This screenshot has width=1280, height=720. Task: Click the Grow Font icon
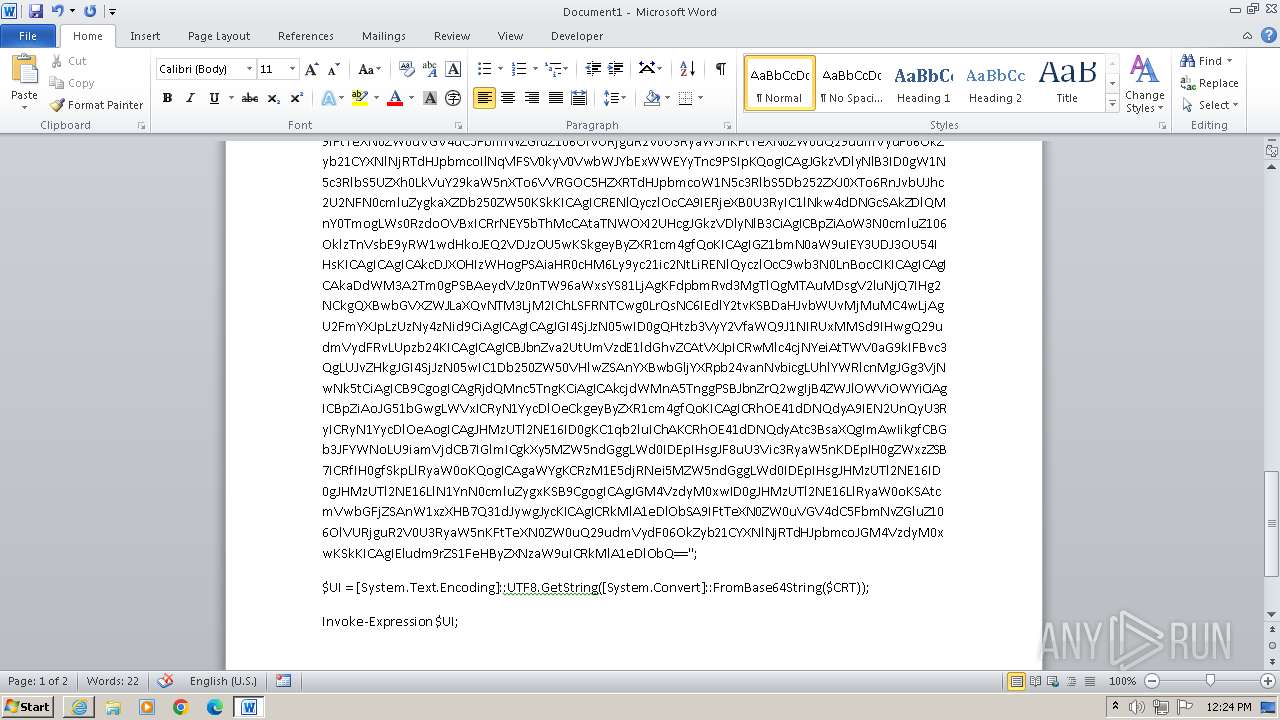coord(312,69)
